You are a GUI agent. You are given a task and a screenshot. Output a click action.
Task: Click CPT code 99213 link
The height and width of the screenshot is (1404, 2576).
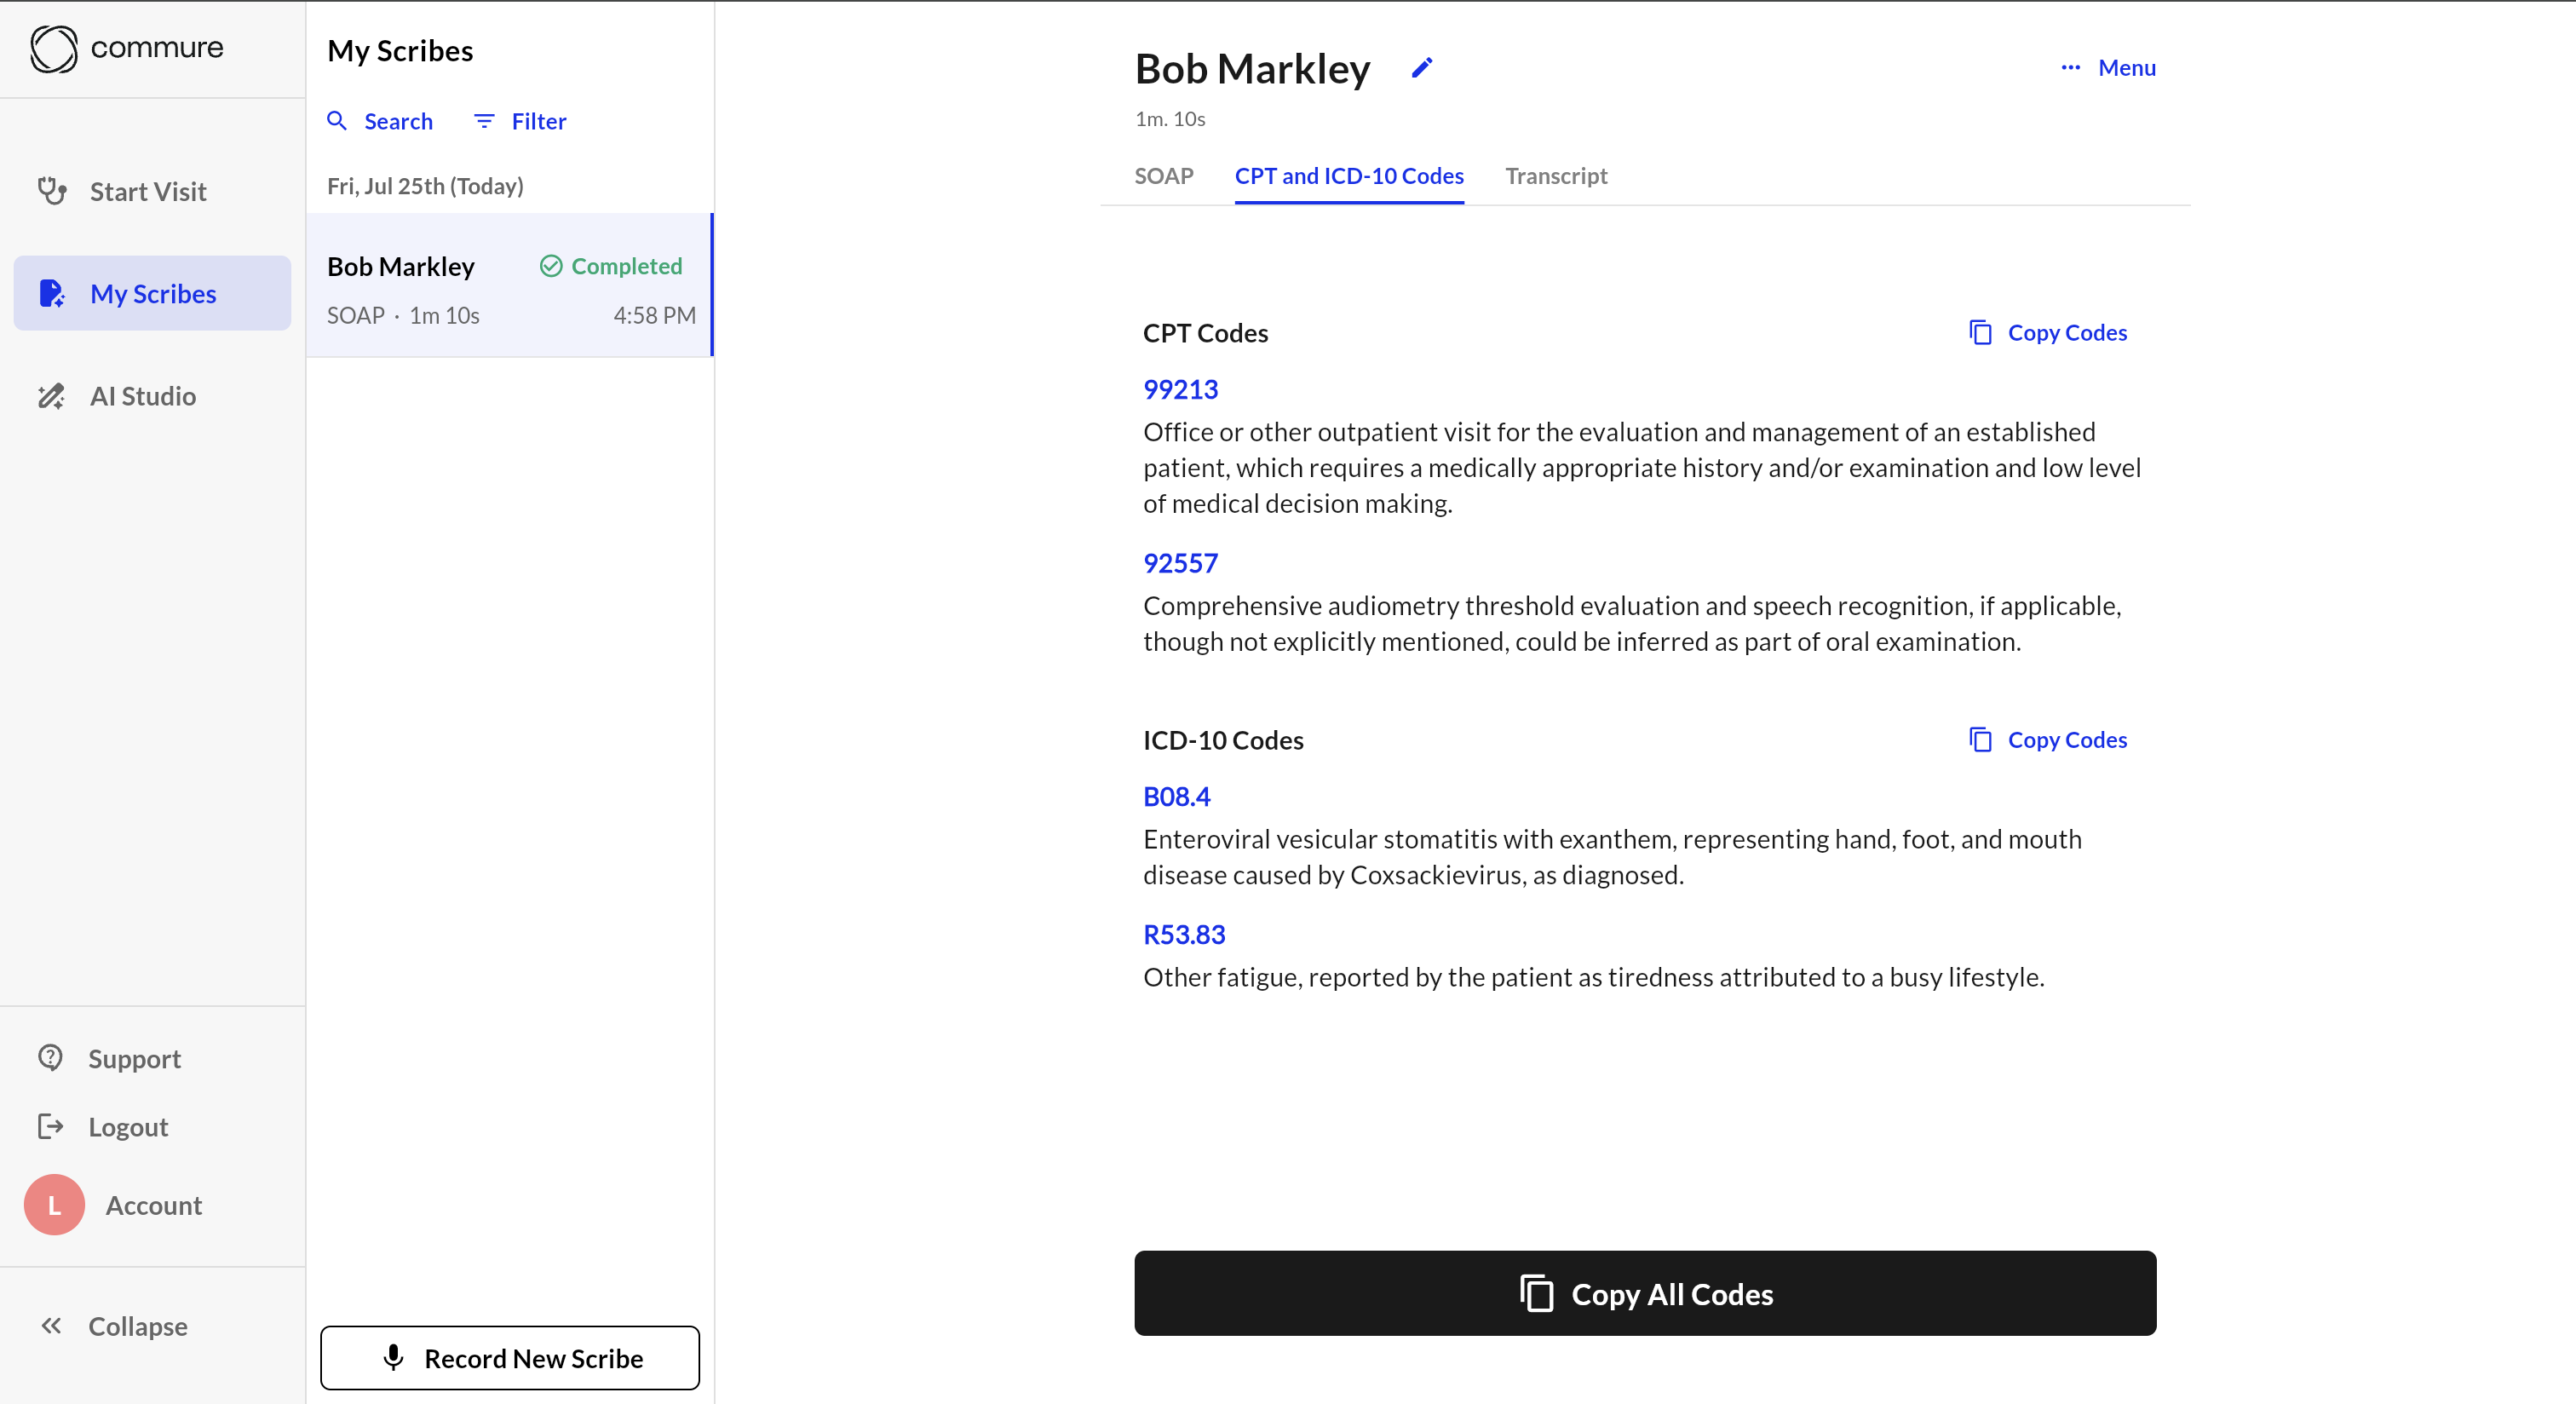1180,389
